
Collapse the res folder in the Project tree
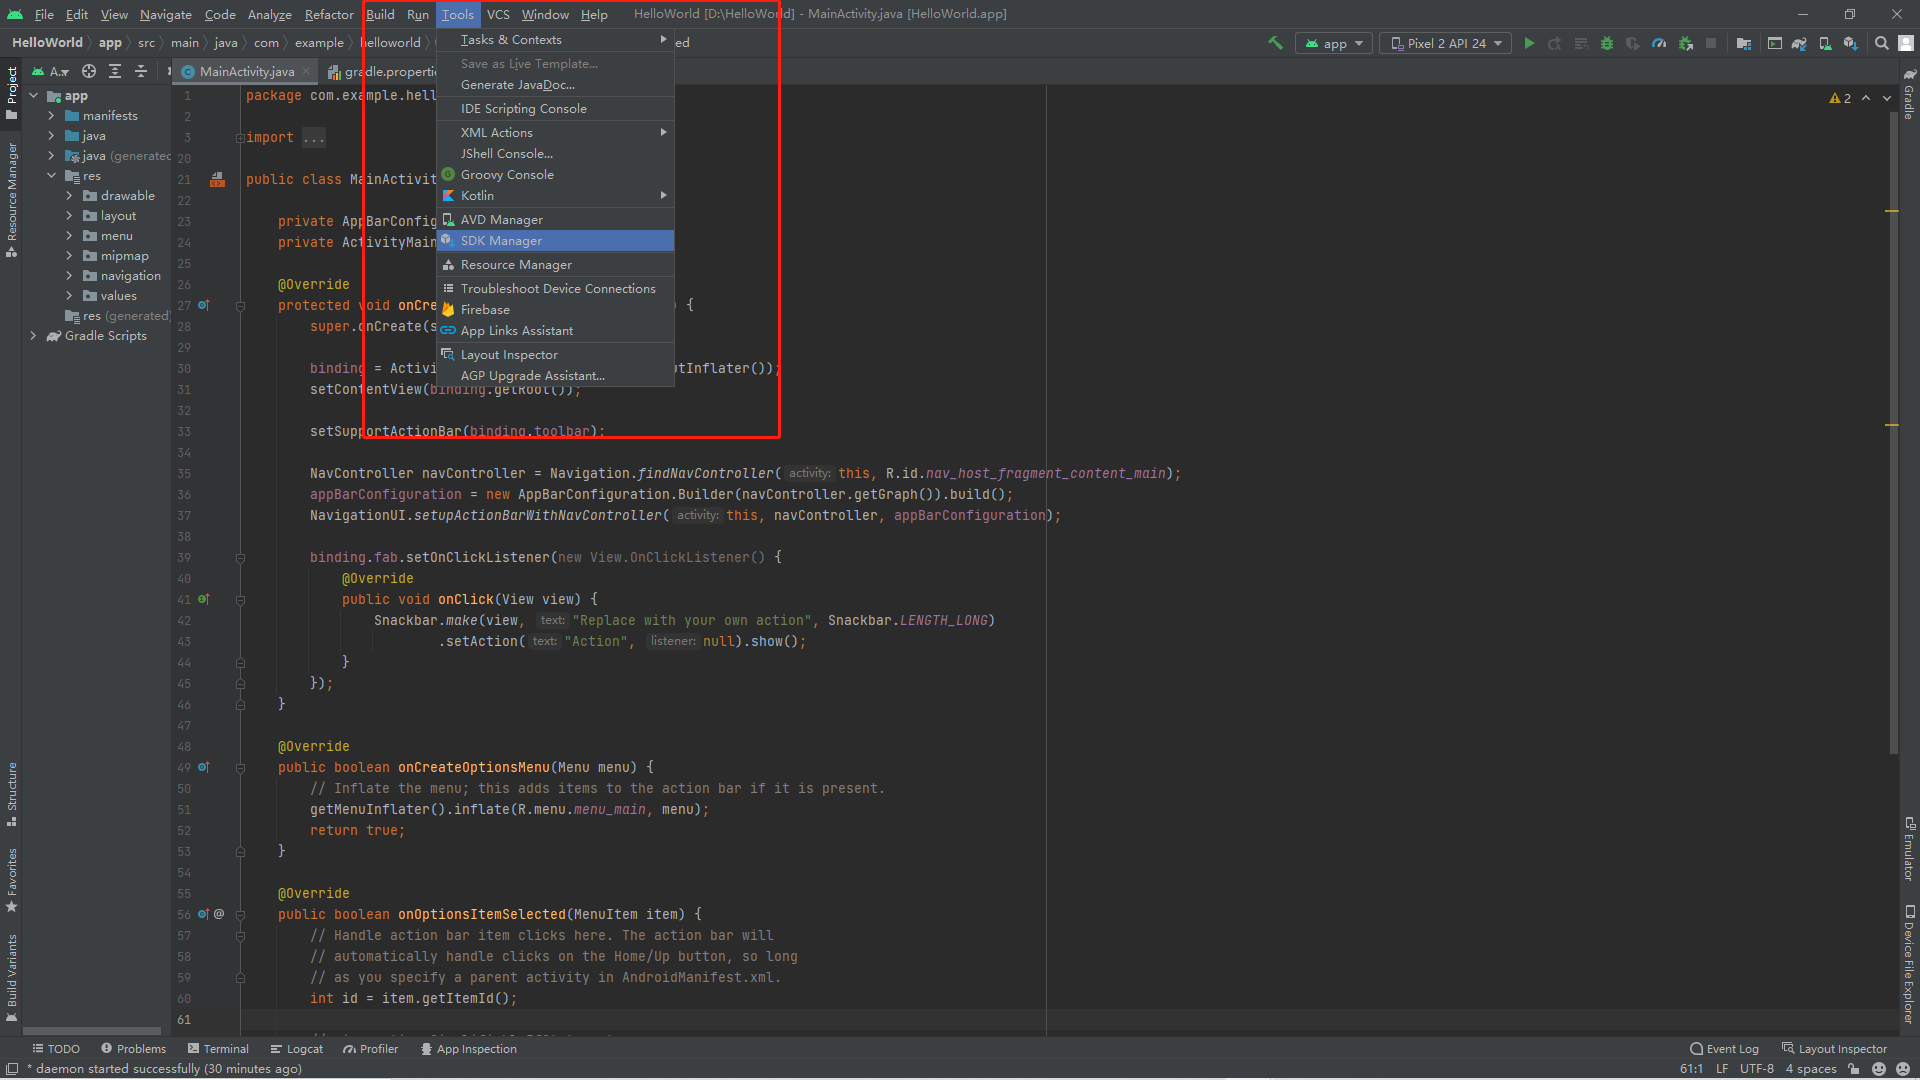tap(52, 175)
